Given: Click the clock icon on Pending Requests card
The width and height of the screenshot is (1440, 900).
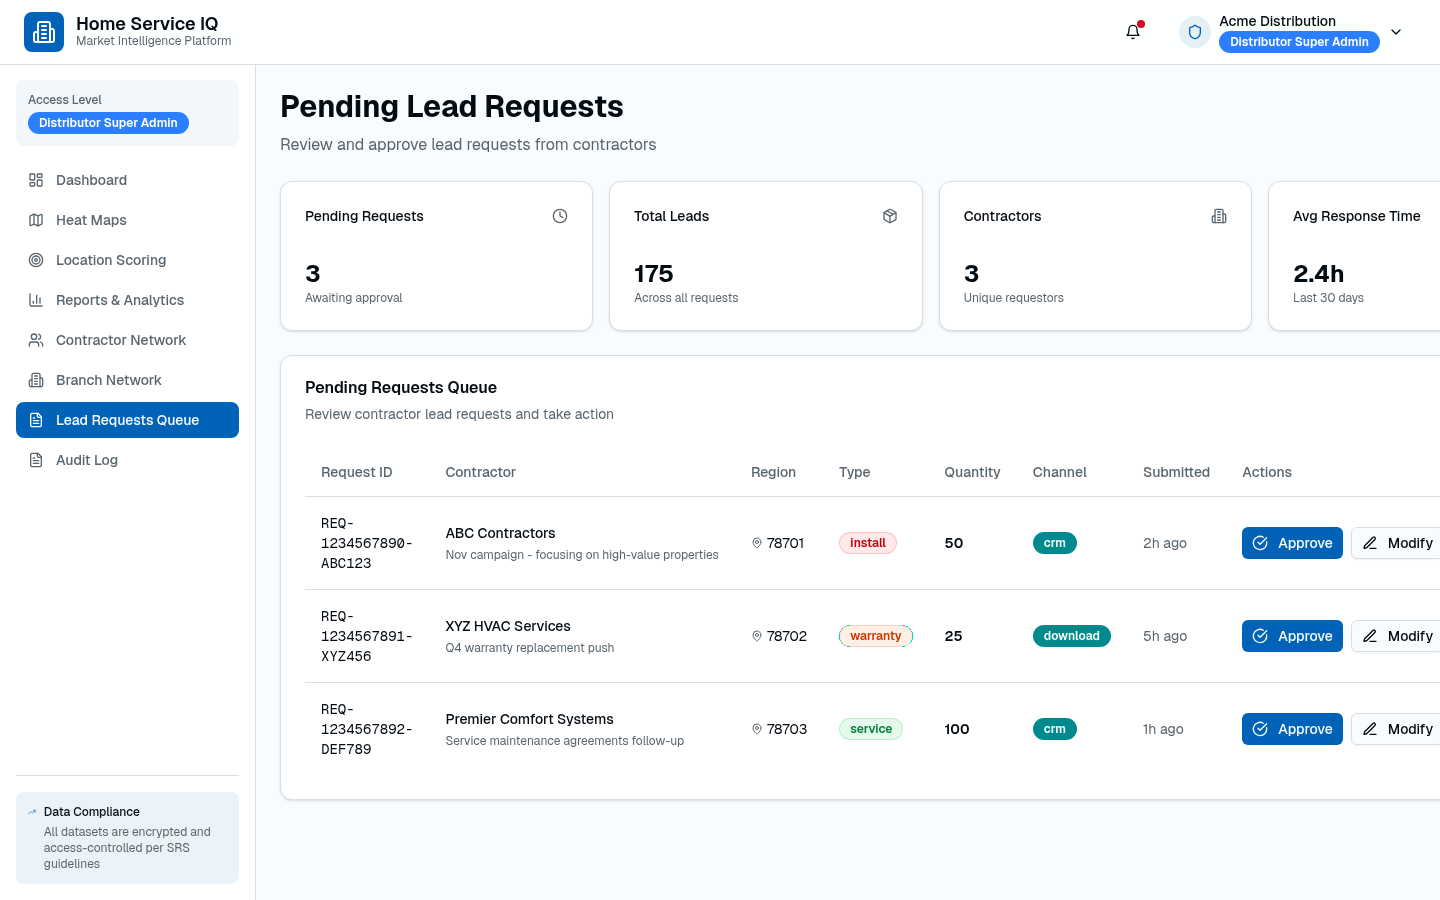Looking at the screenshot, I should (x=560, y=216).
